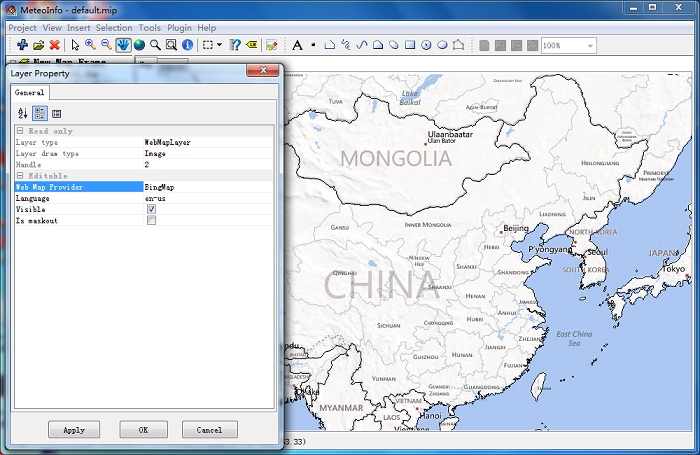700x455 pixels.
Task: Open the Tools menu
Action: 150,28
